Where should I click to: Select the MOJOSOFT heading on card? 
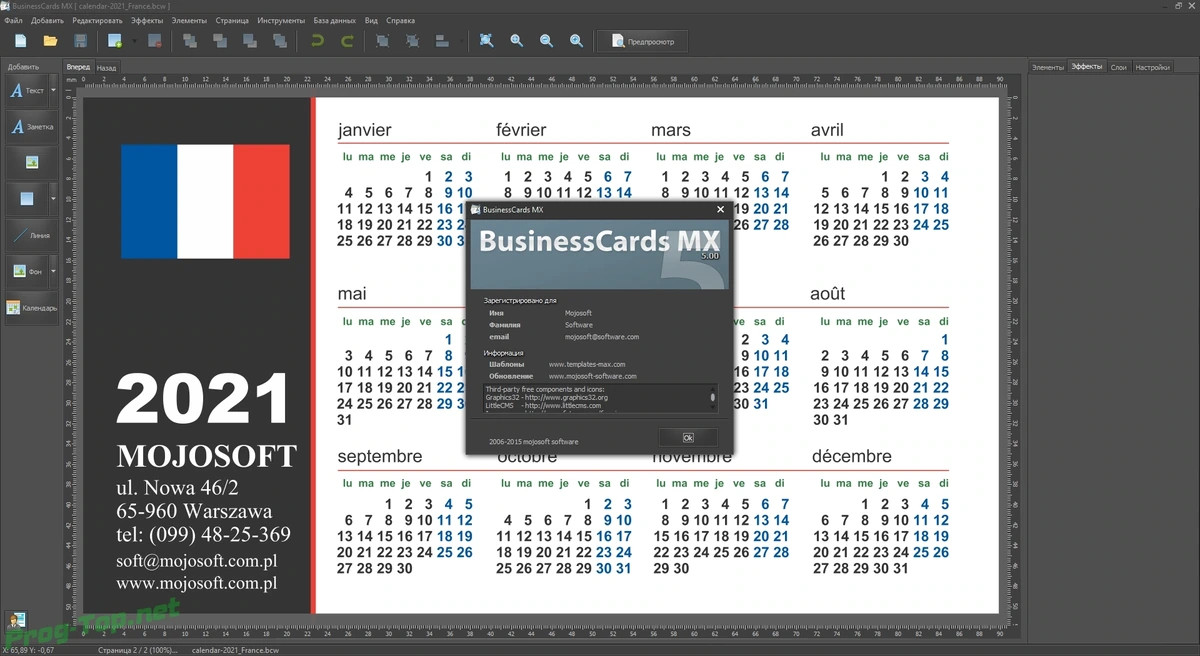click(207, 456)
